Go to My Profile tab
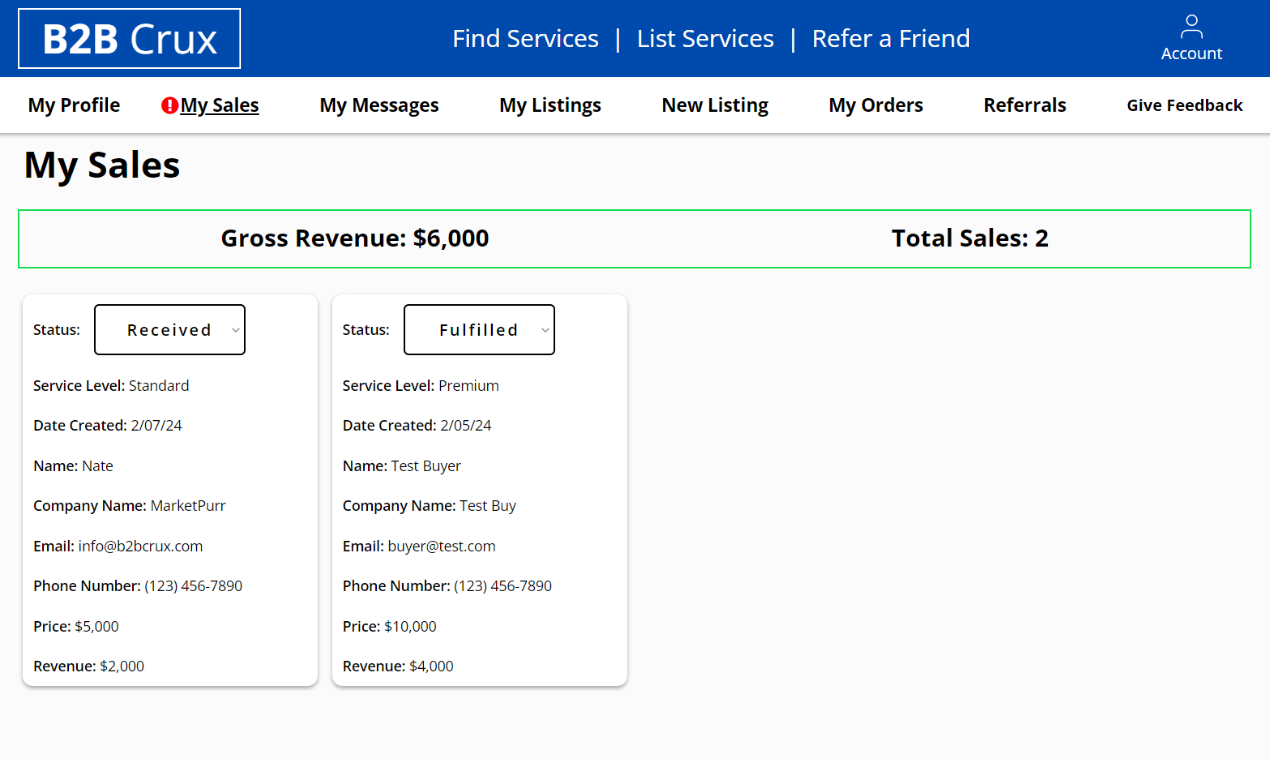 [74, 105]
